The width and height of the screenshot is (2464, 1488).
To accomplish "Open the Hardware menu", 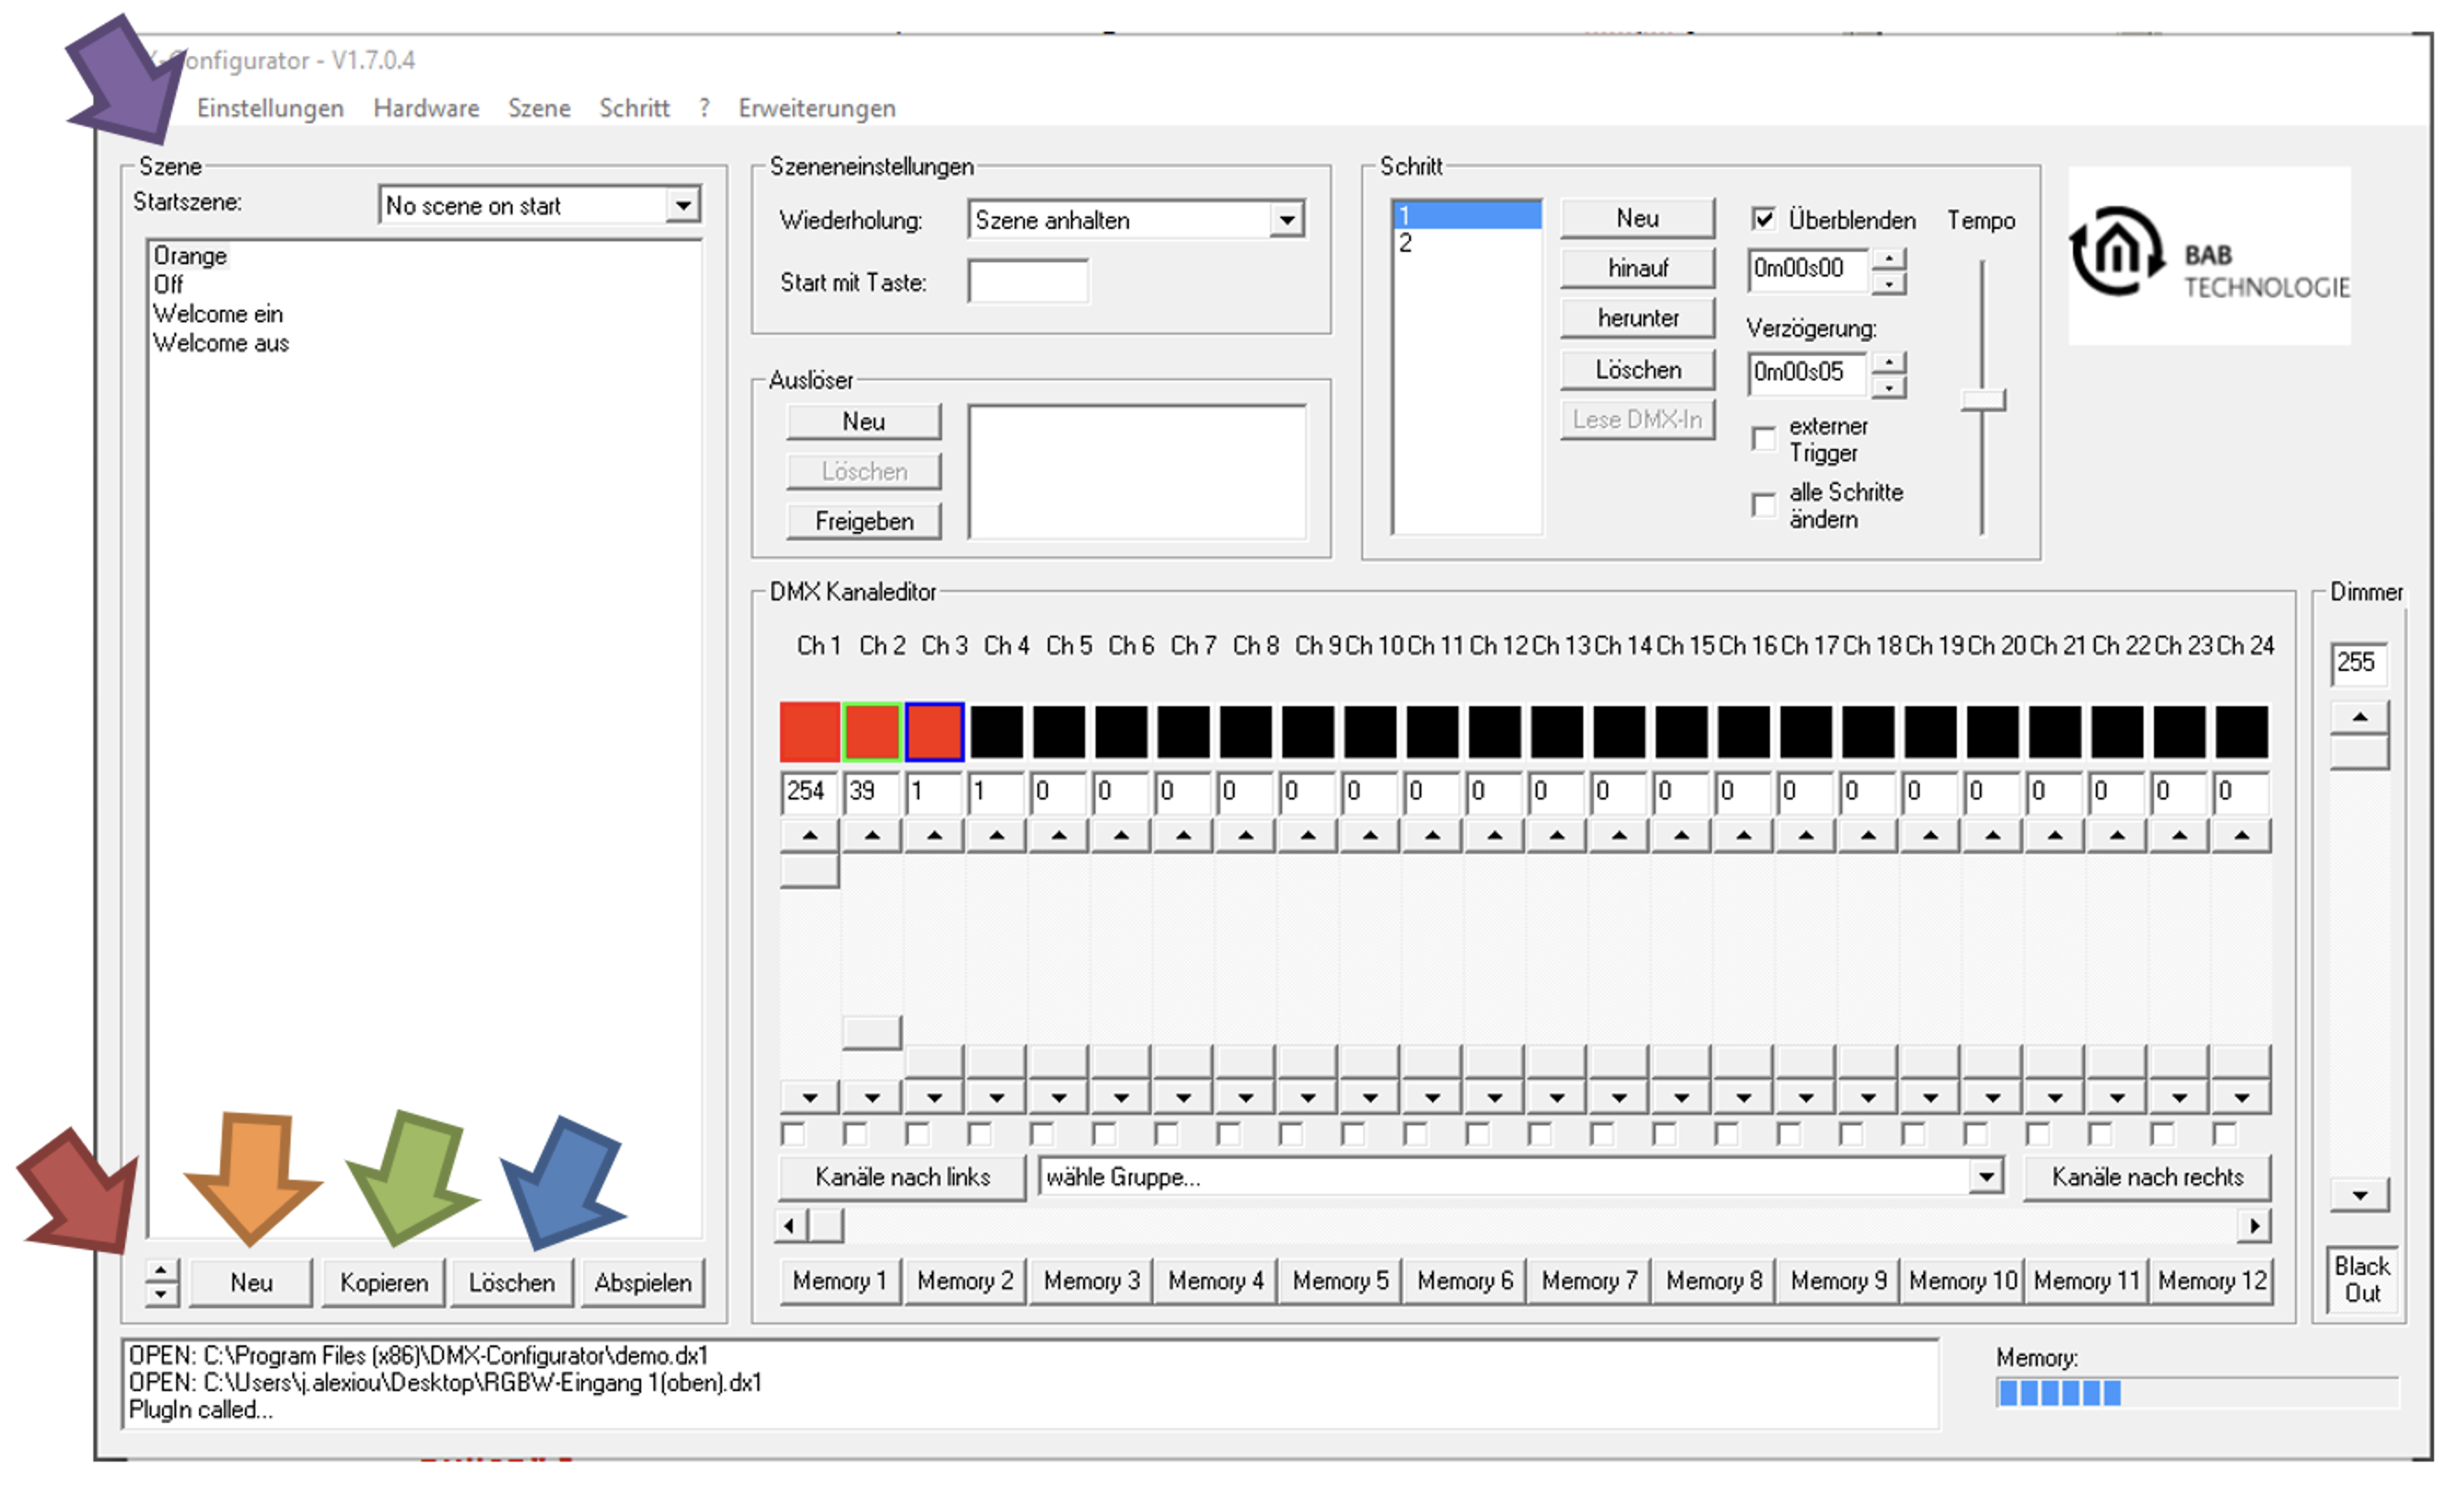I will [426, 108].
